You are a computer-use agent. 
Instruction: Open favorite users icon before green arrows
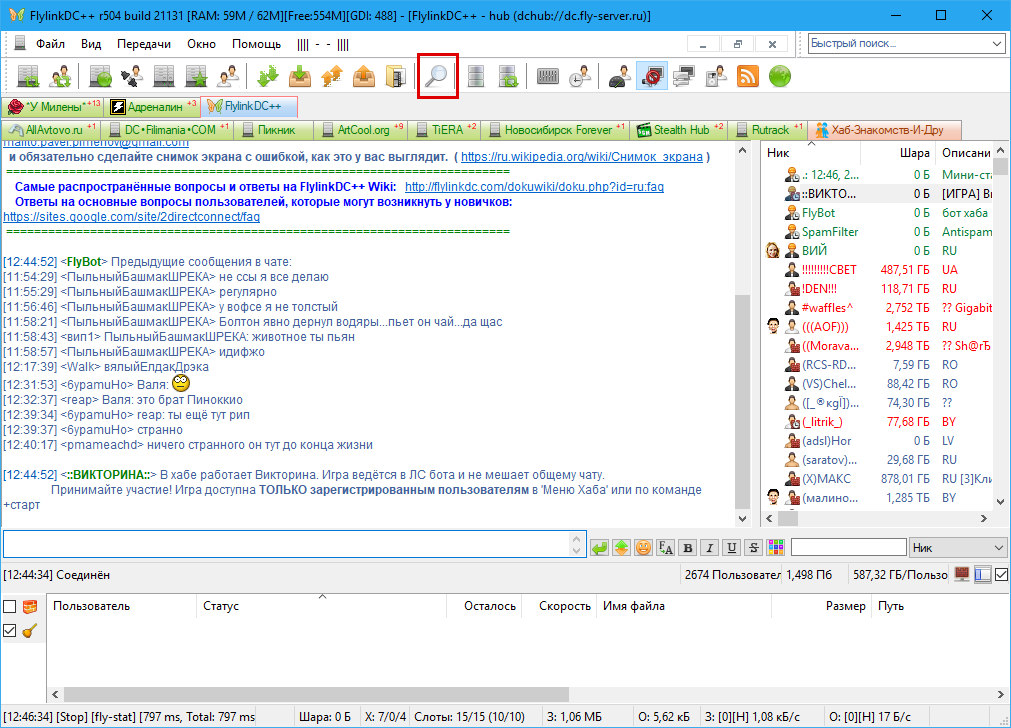click(x=228, y=76)
